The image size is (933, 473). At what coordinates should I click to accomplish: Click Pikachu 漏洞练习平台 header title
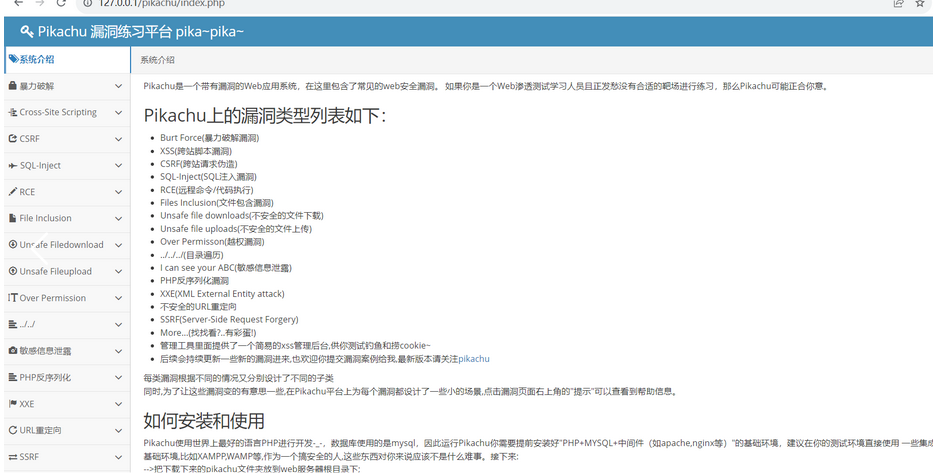[140, 32]
